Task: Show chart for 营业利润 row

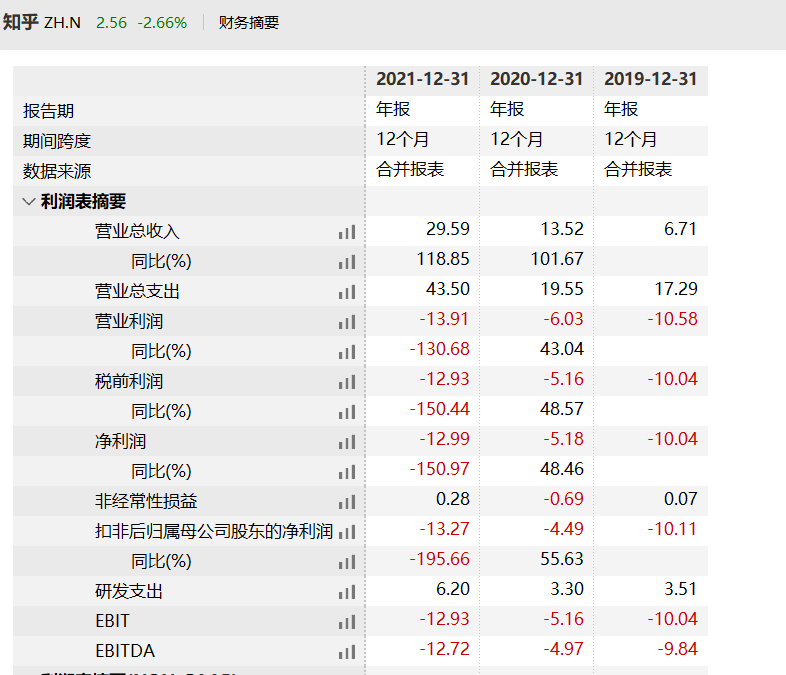Action: 347,322
